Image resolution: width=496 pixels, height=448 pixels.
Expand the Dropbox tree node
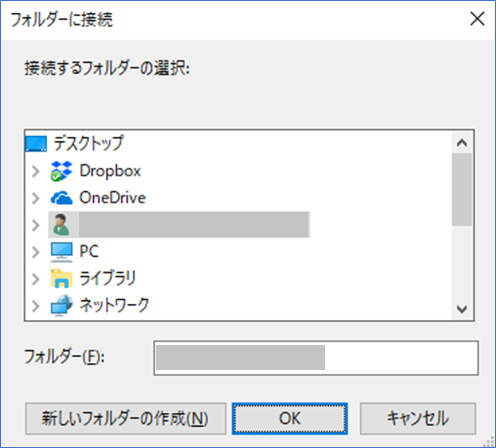(x=36, y=171)
